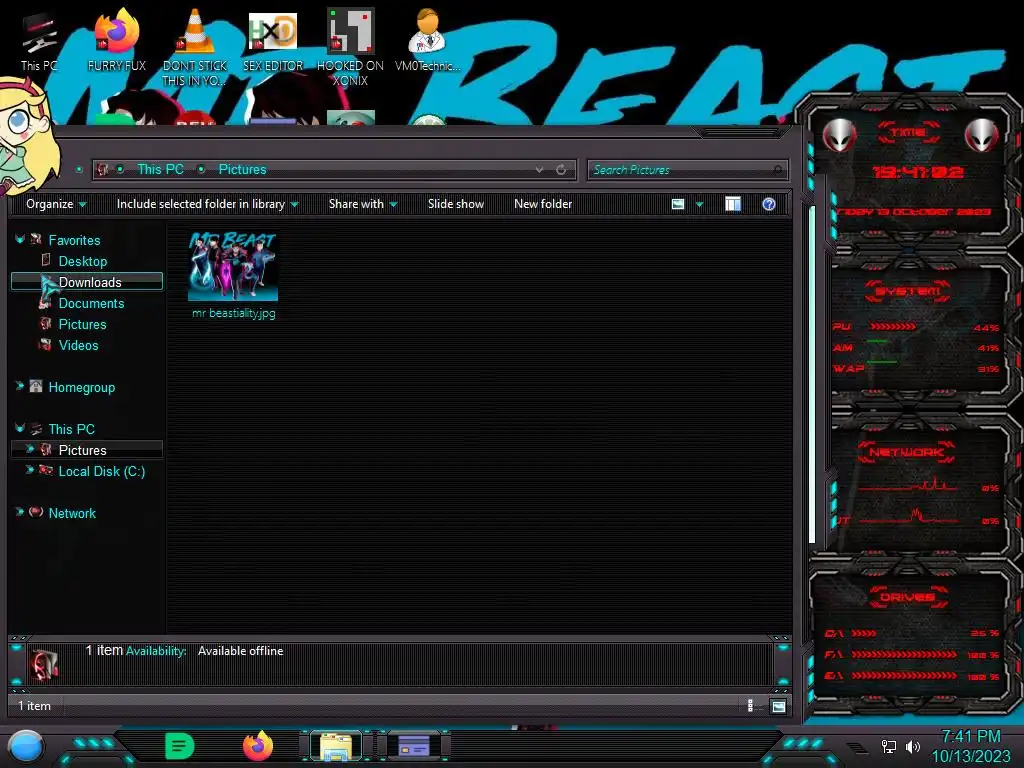The image size is (1024, 768).
Task: Switch to details view in status bar
Action: click(750, 705)
